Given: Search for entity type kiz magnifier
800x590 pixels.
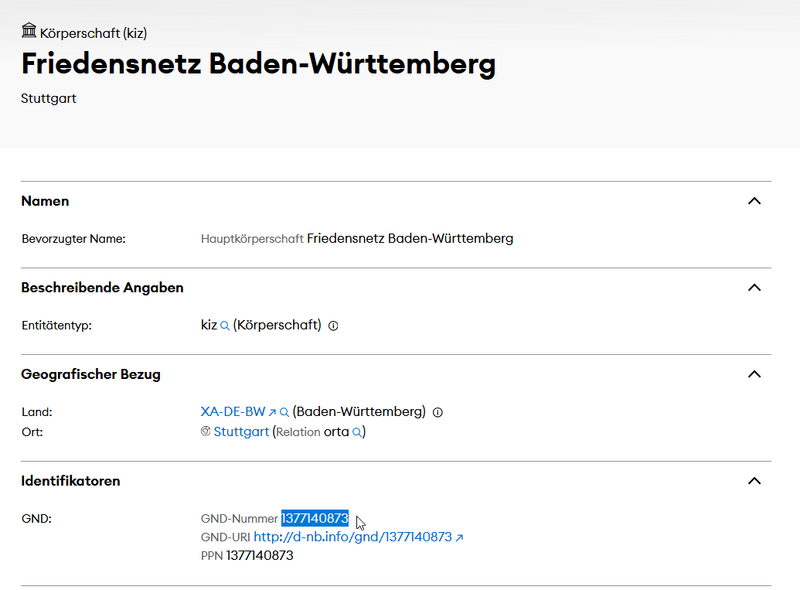Looking at the screenshot, I should (224, 326).
